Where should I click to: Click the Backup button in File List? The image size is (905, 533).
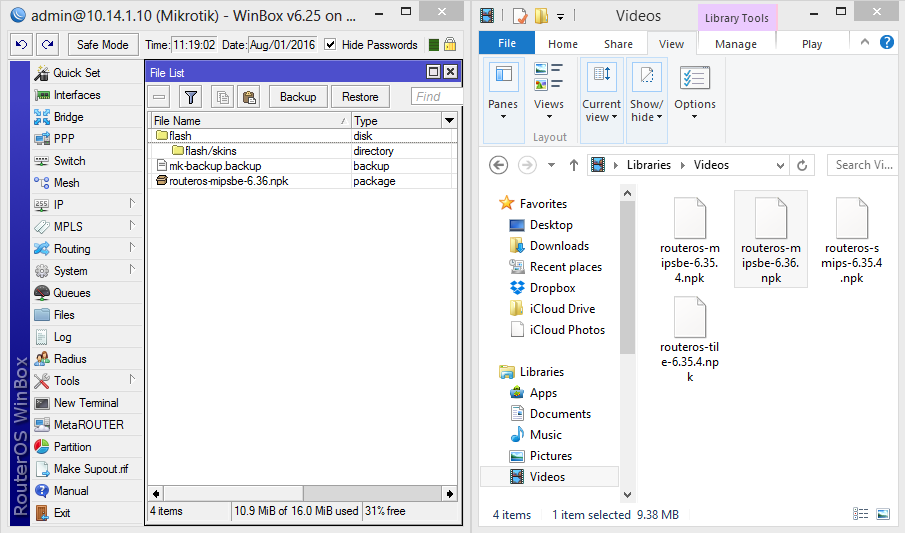coord(298,97)
